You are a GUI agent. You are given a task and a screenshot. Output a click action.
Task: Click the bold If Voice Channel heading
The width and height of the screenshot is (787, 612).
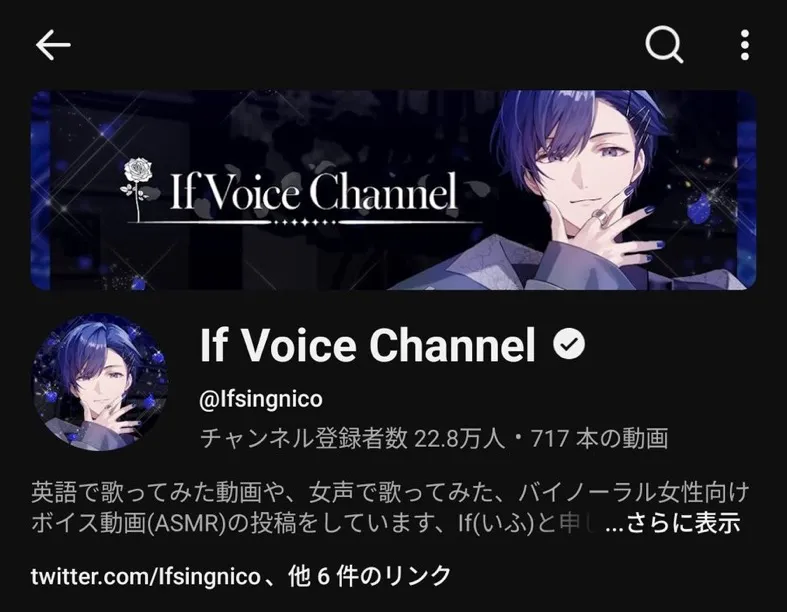pyautogui.click(x=368, y=345)
